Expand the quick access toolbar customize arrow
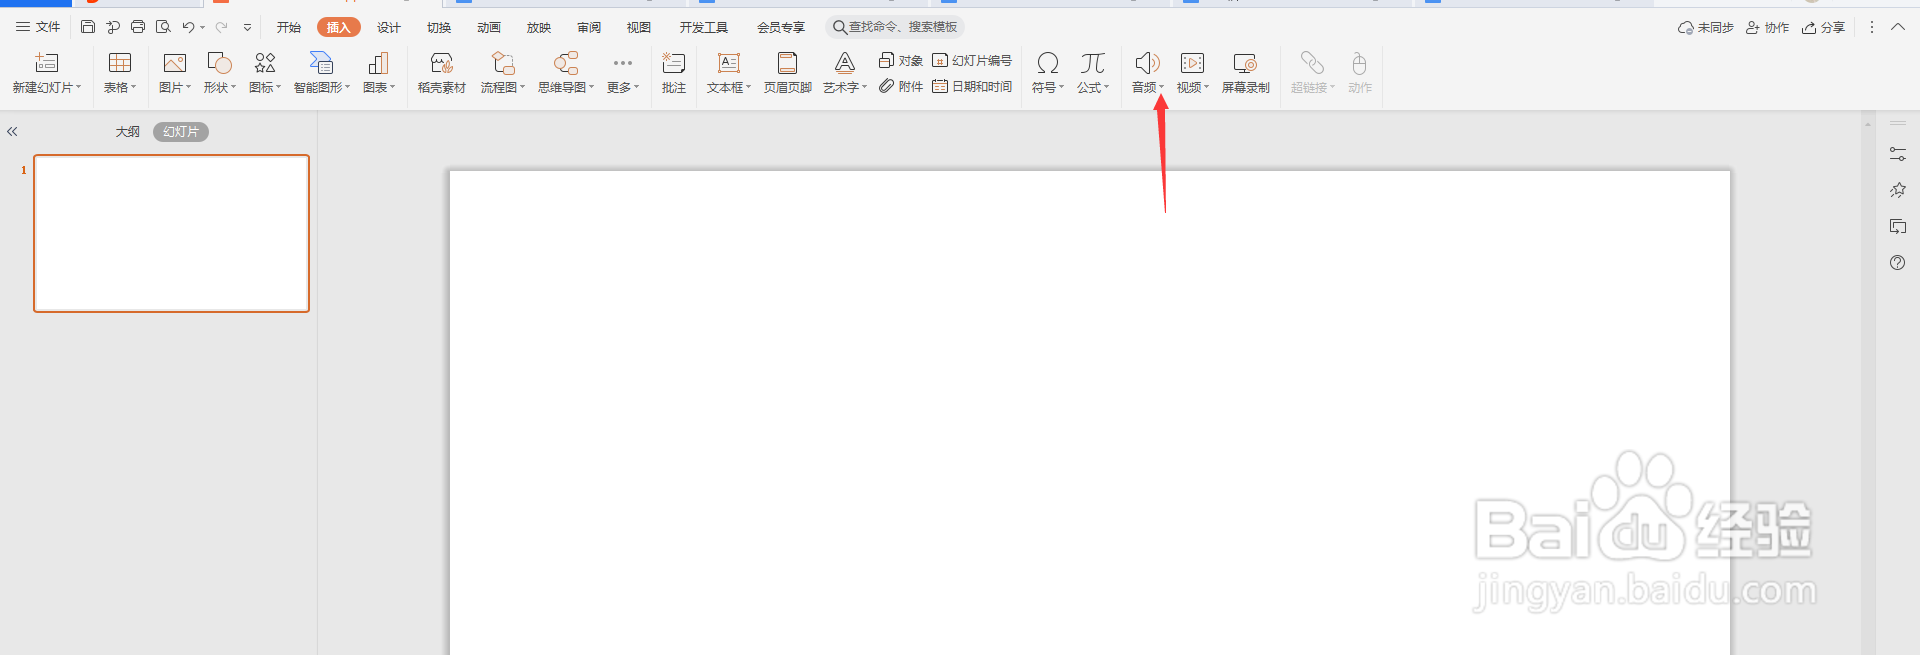 [x=247, y=28]
